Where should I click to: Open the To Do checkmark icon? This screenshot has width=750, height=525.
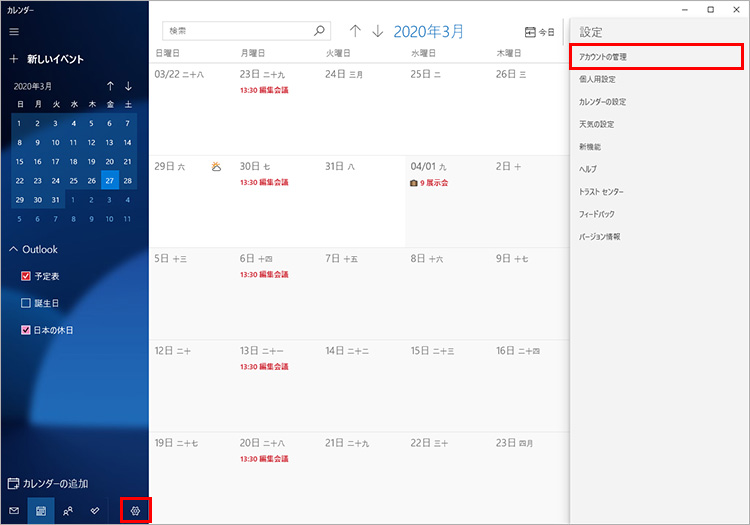click(95, 510)
